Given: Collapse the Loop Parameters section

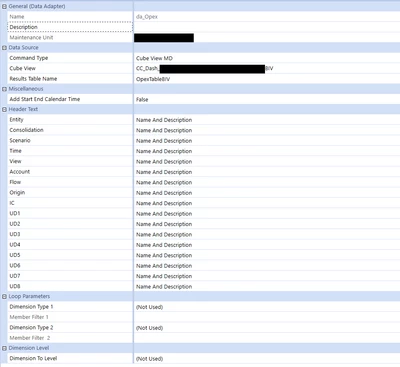Looking at the screenshot, I should pos(4,296).
